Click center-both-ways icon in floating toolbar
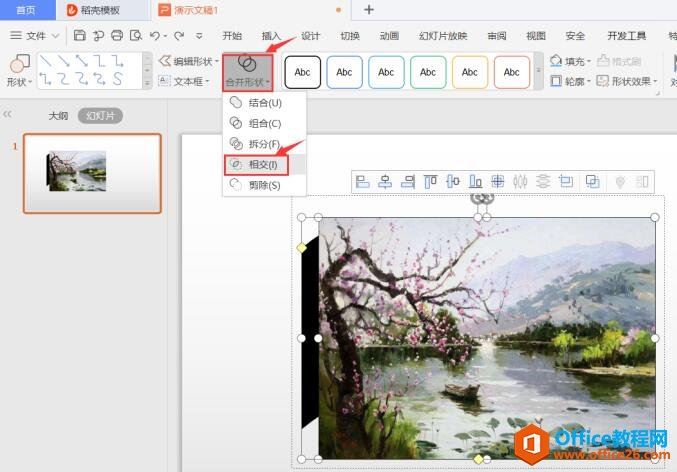 497,182
